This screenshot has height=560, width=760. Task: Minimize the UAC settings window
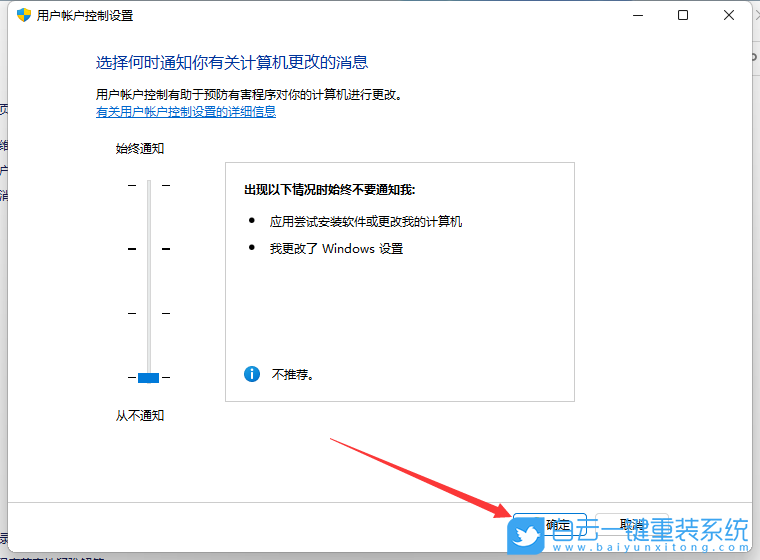tap(638, 16)
